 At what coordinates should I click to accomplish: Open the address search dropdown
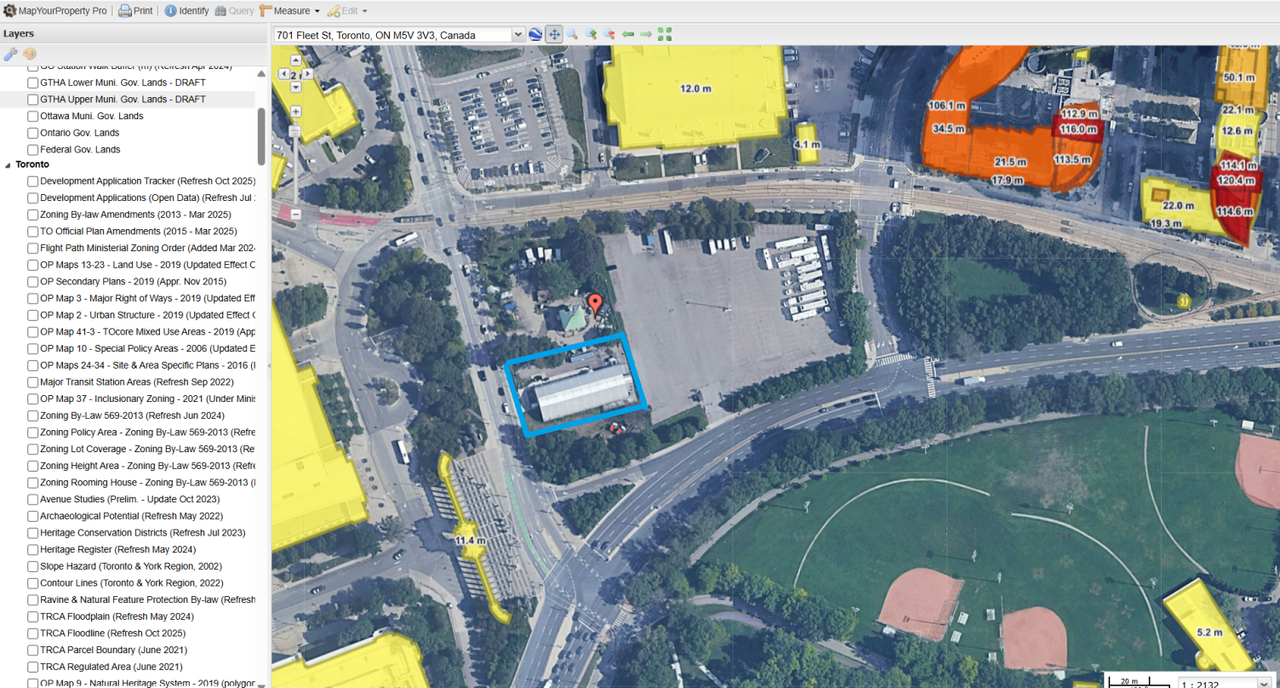tap(518, 35)
